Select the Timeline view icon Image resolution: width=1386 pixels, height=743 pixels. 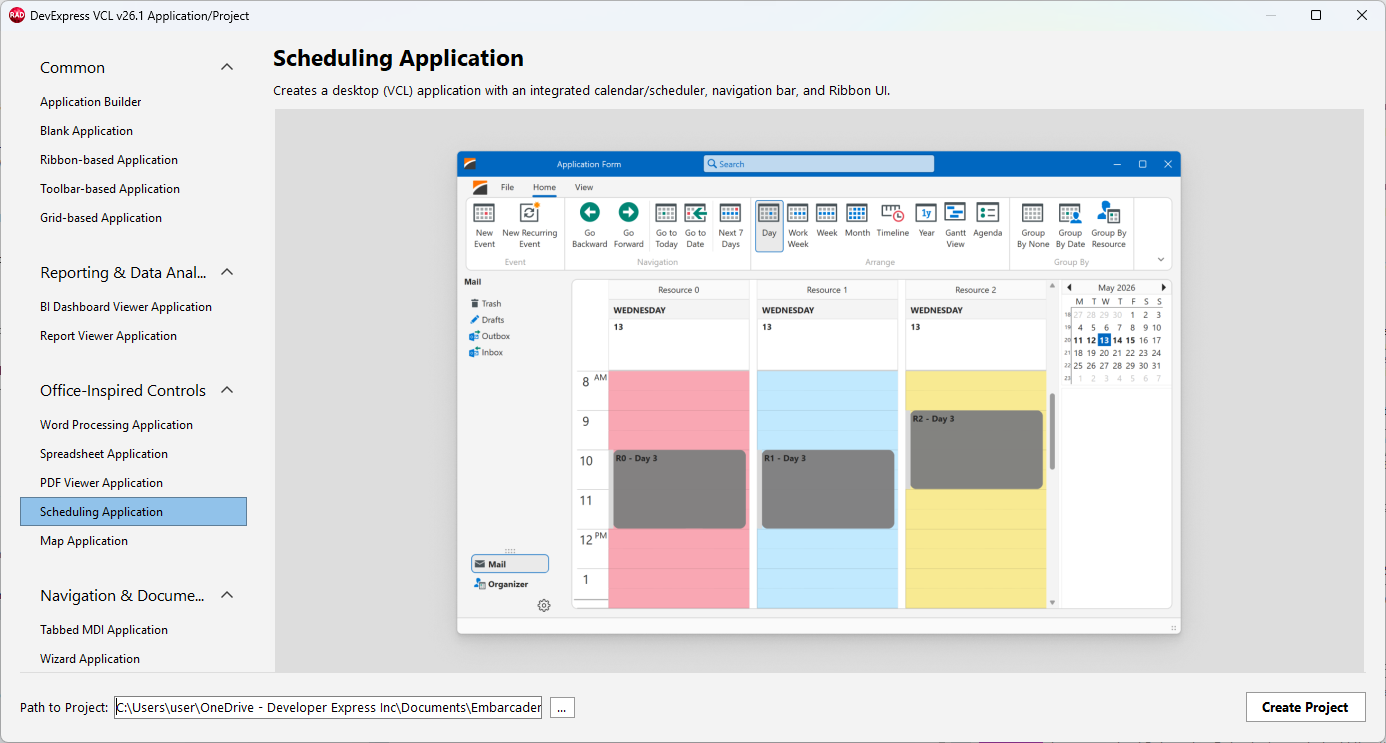[892, 213]
